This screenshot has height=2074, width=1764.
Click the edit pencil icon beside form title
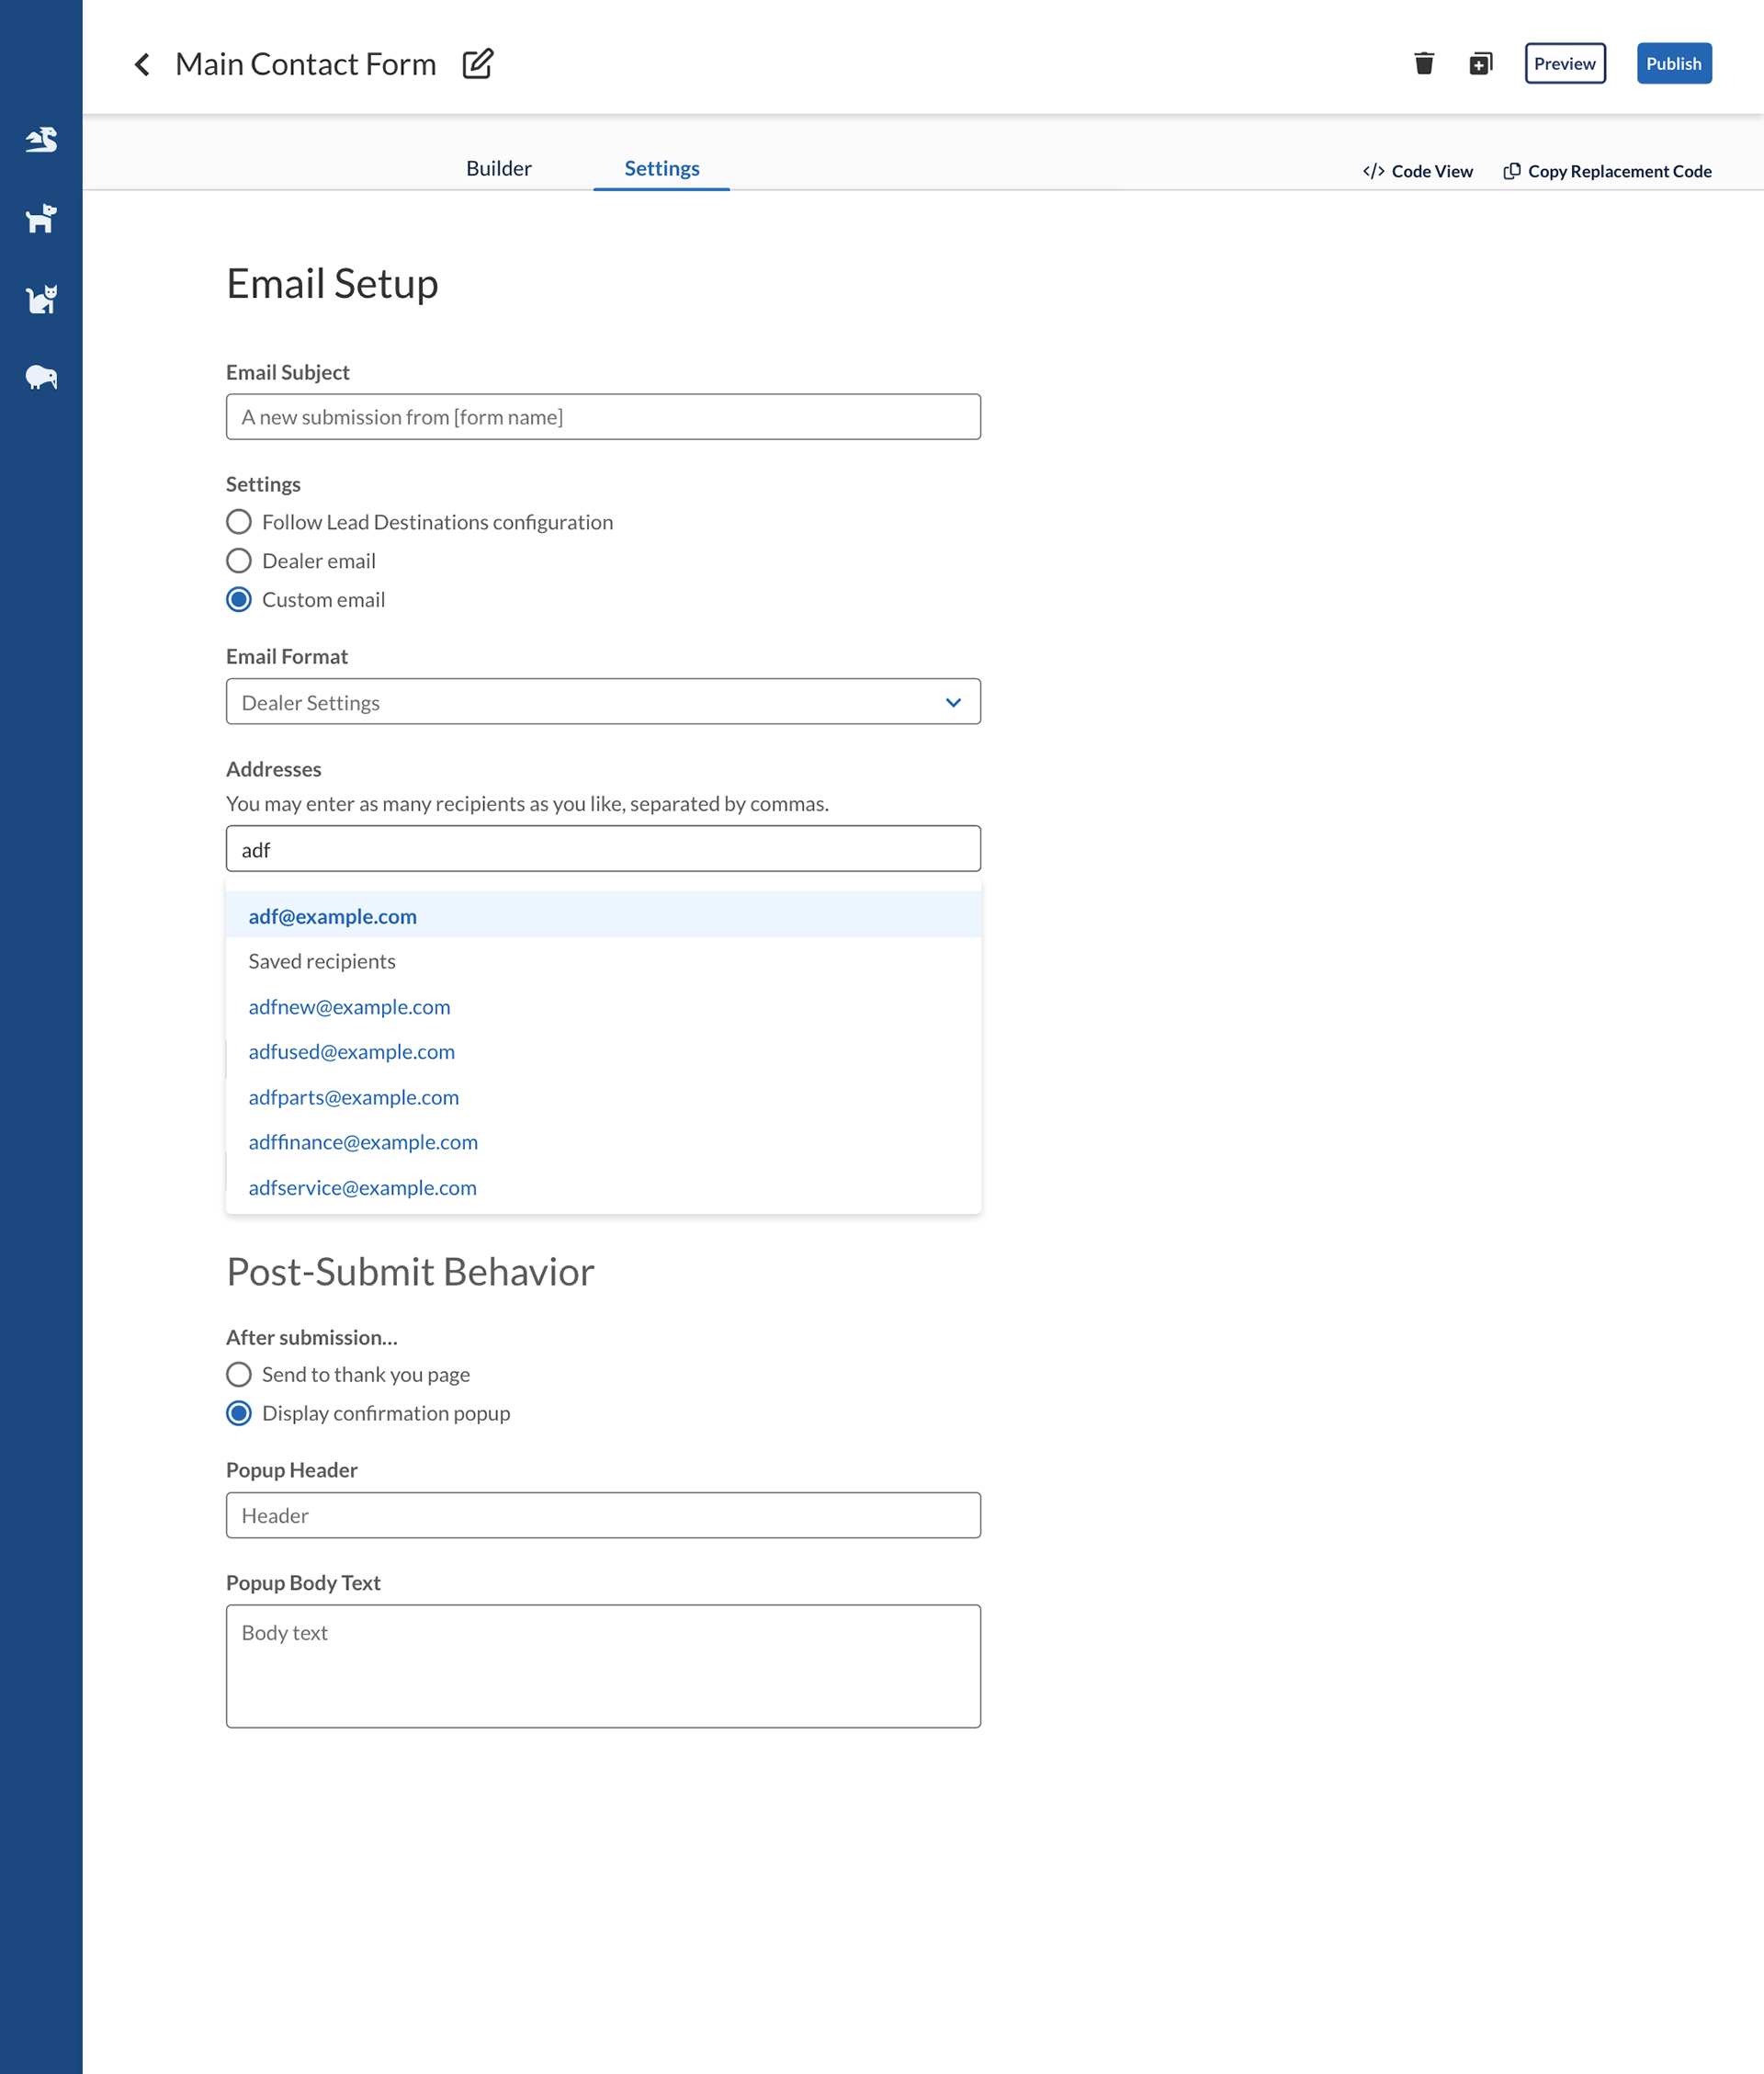pyautogui.click(x=478, y=63)
